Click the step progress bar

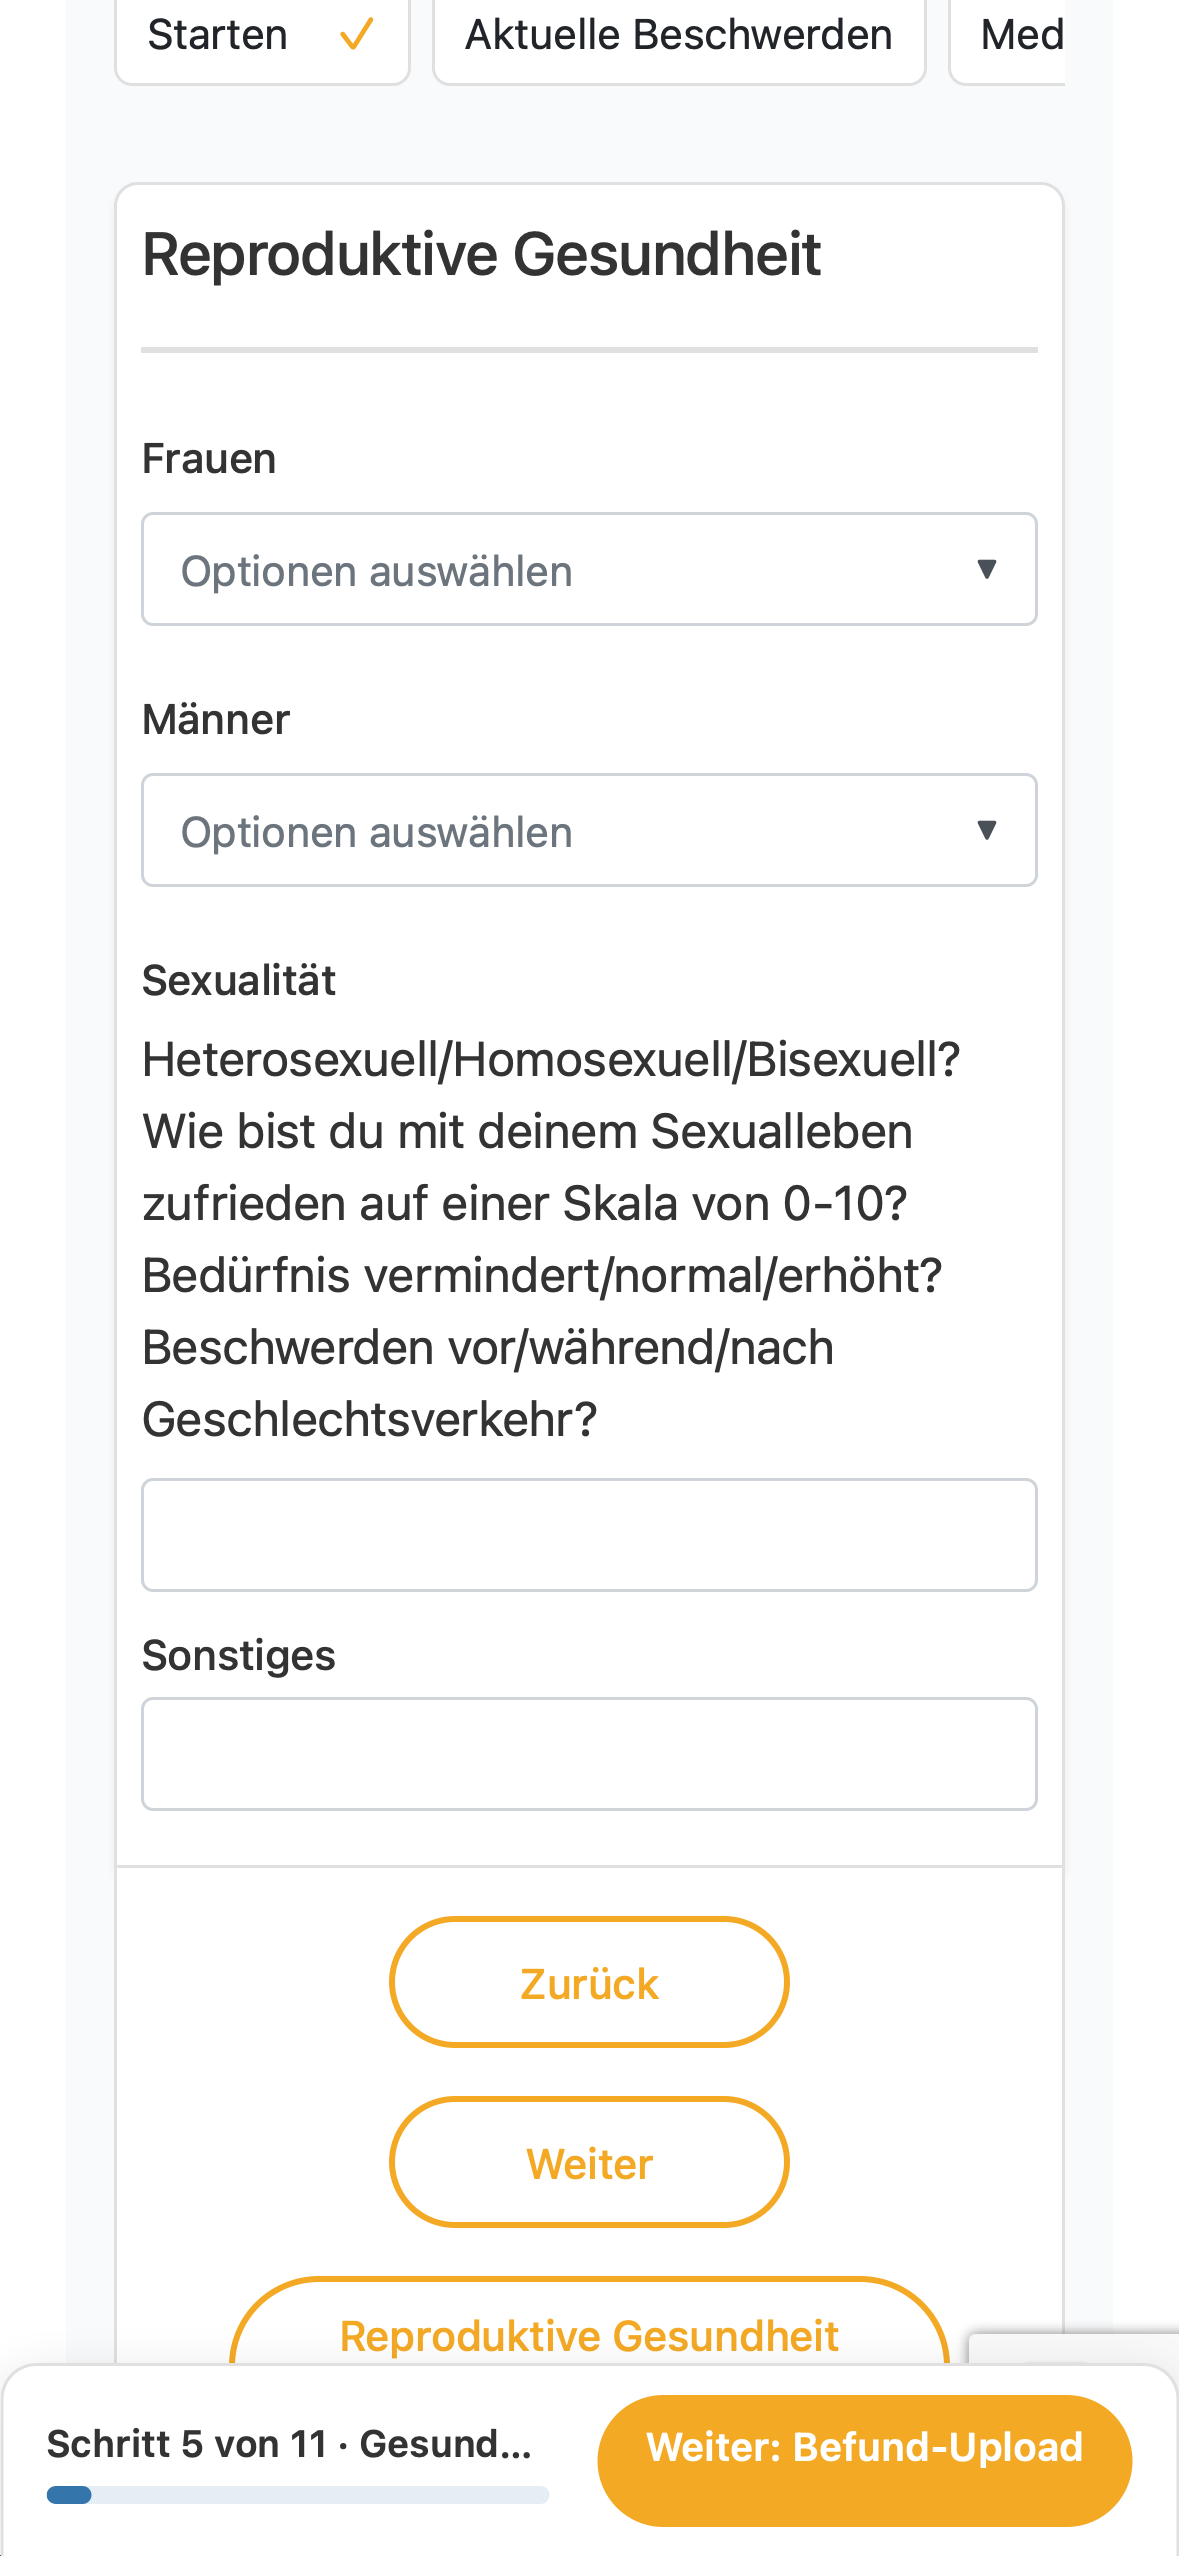(298, 2495)
